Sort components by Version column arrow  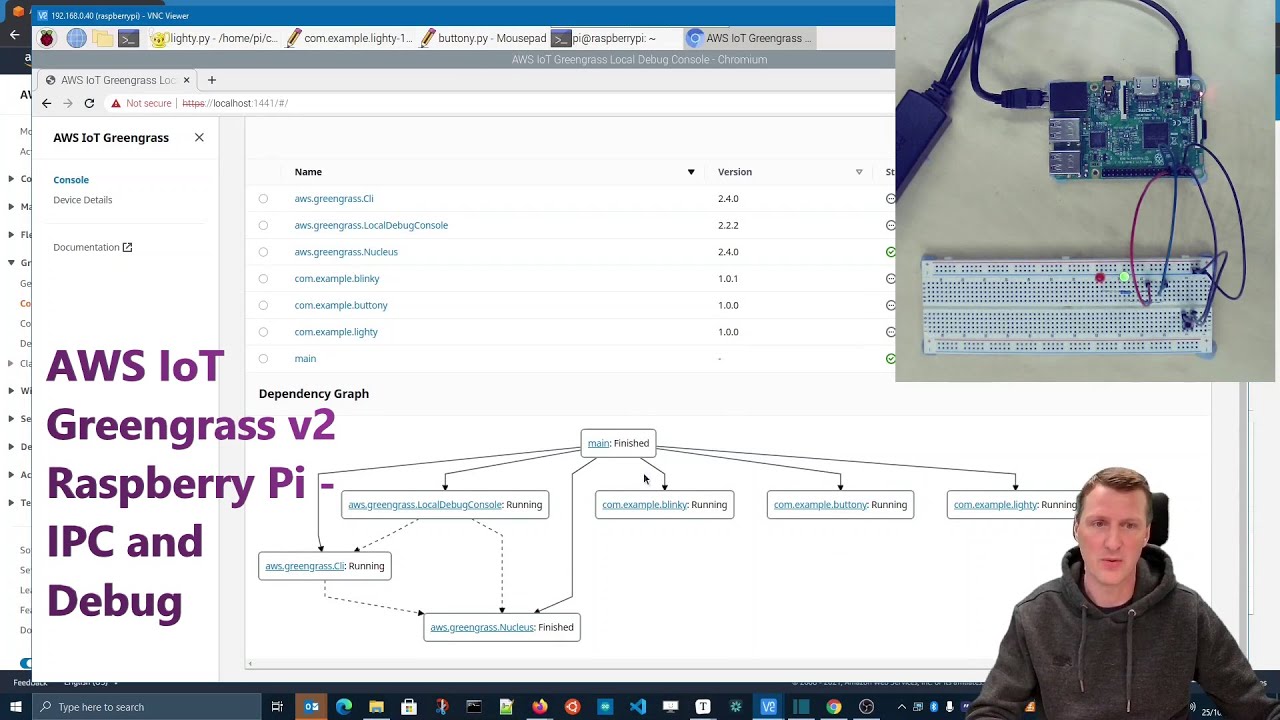click(859, 172)
